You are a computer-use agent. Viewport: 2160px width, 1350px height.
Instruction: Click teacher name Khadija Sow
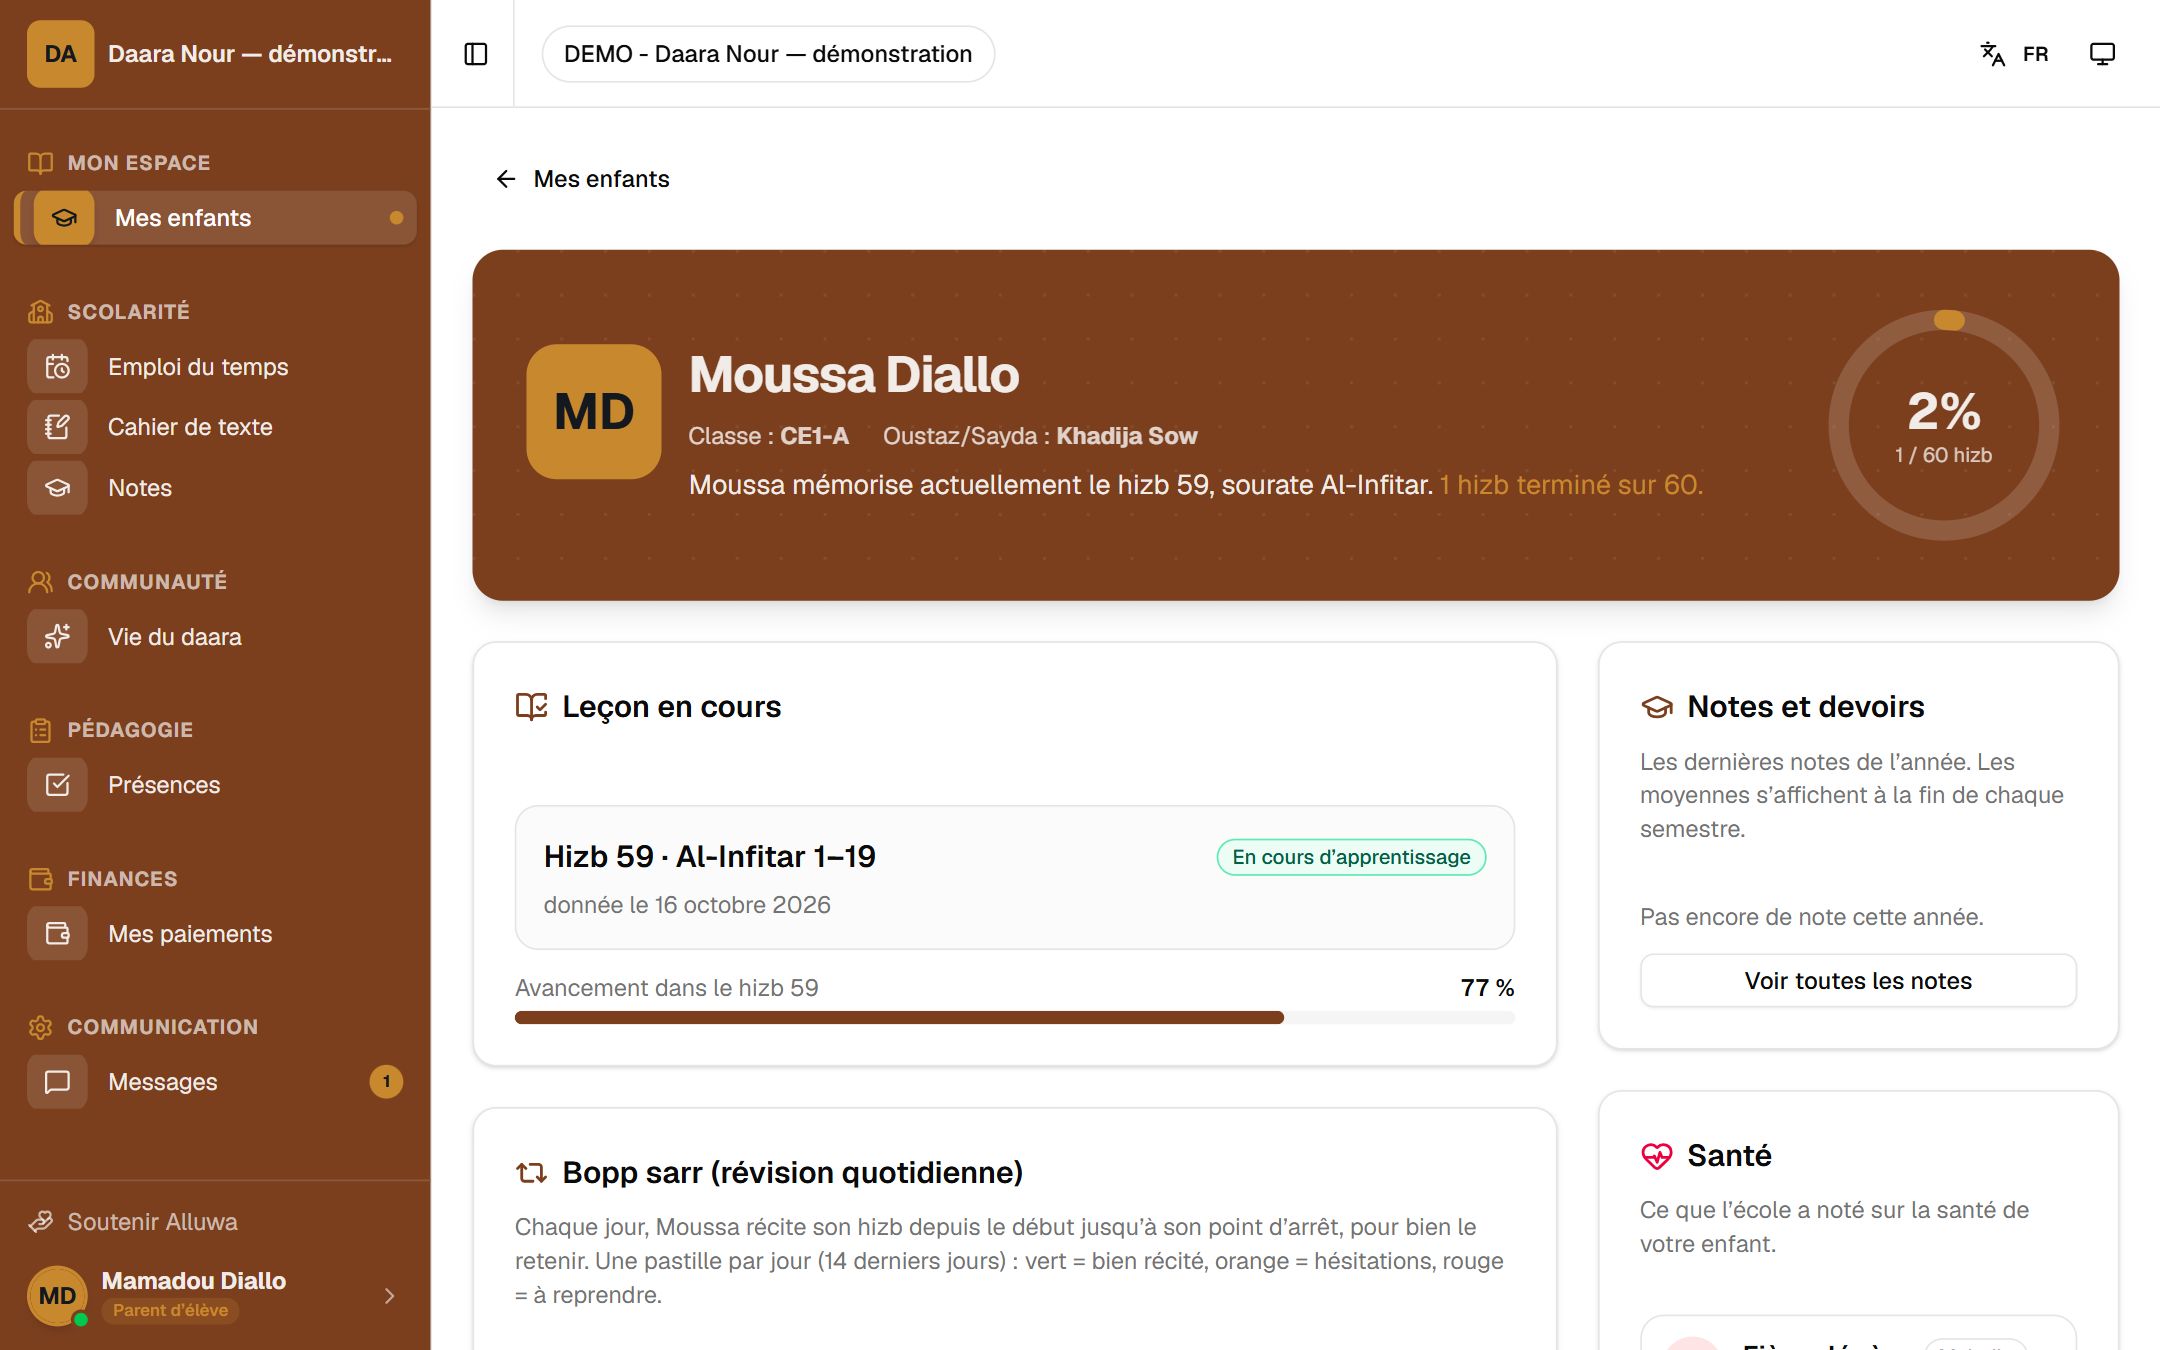[x=1126, y=436]
